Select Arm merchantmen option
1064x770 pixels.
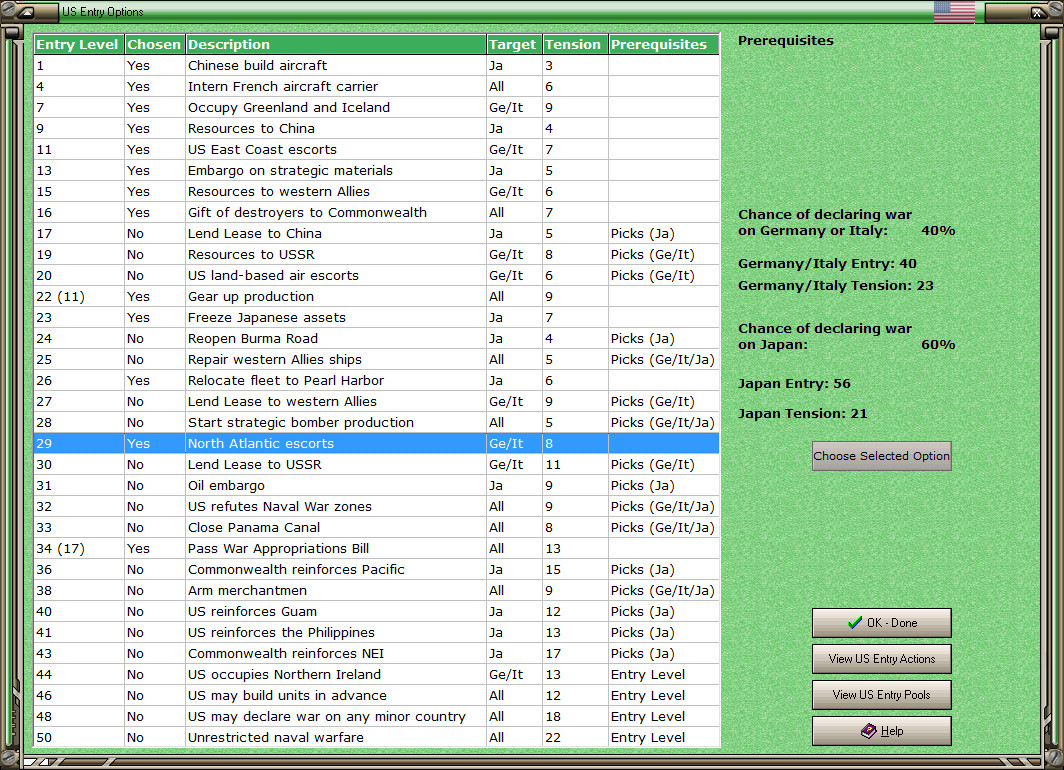[x=377, y=591]
